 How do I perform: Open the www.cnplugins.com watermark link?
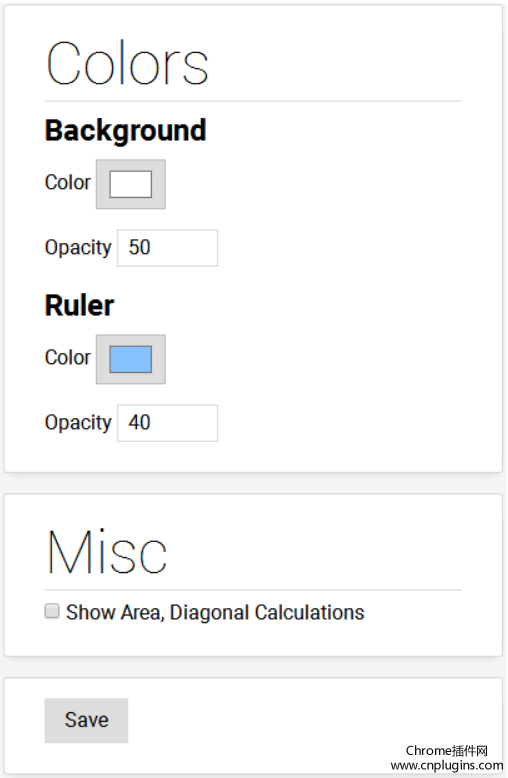tap(447, 765)
